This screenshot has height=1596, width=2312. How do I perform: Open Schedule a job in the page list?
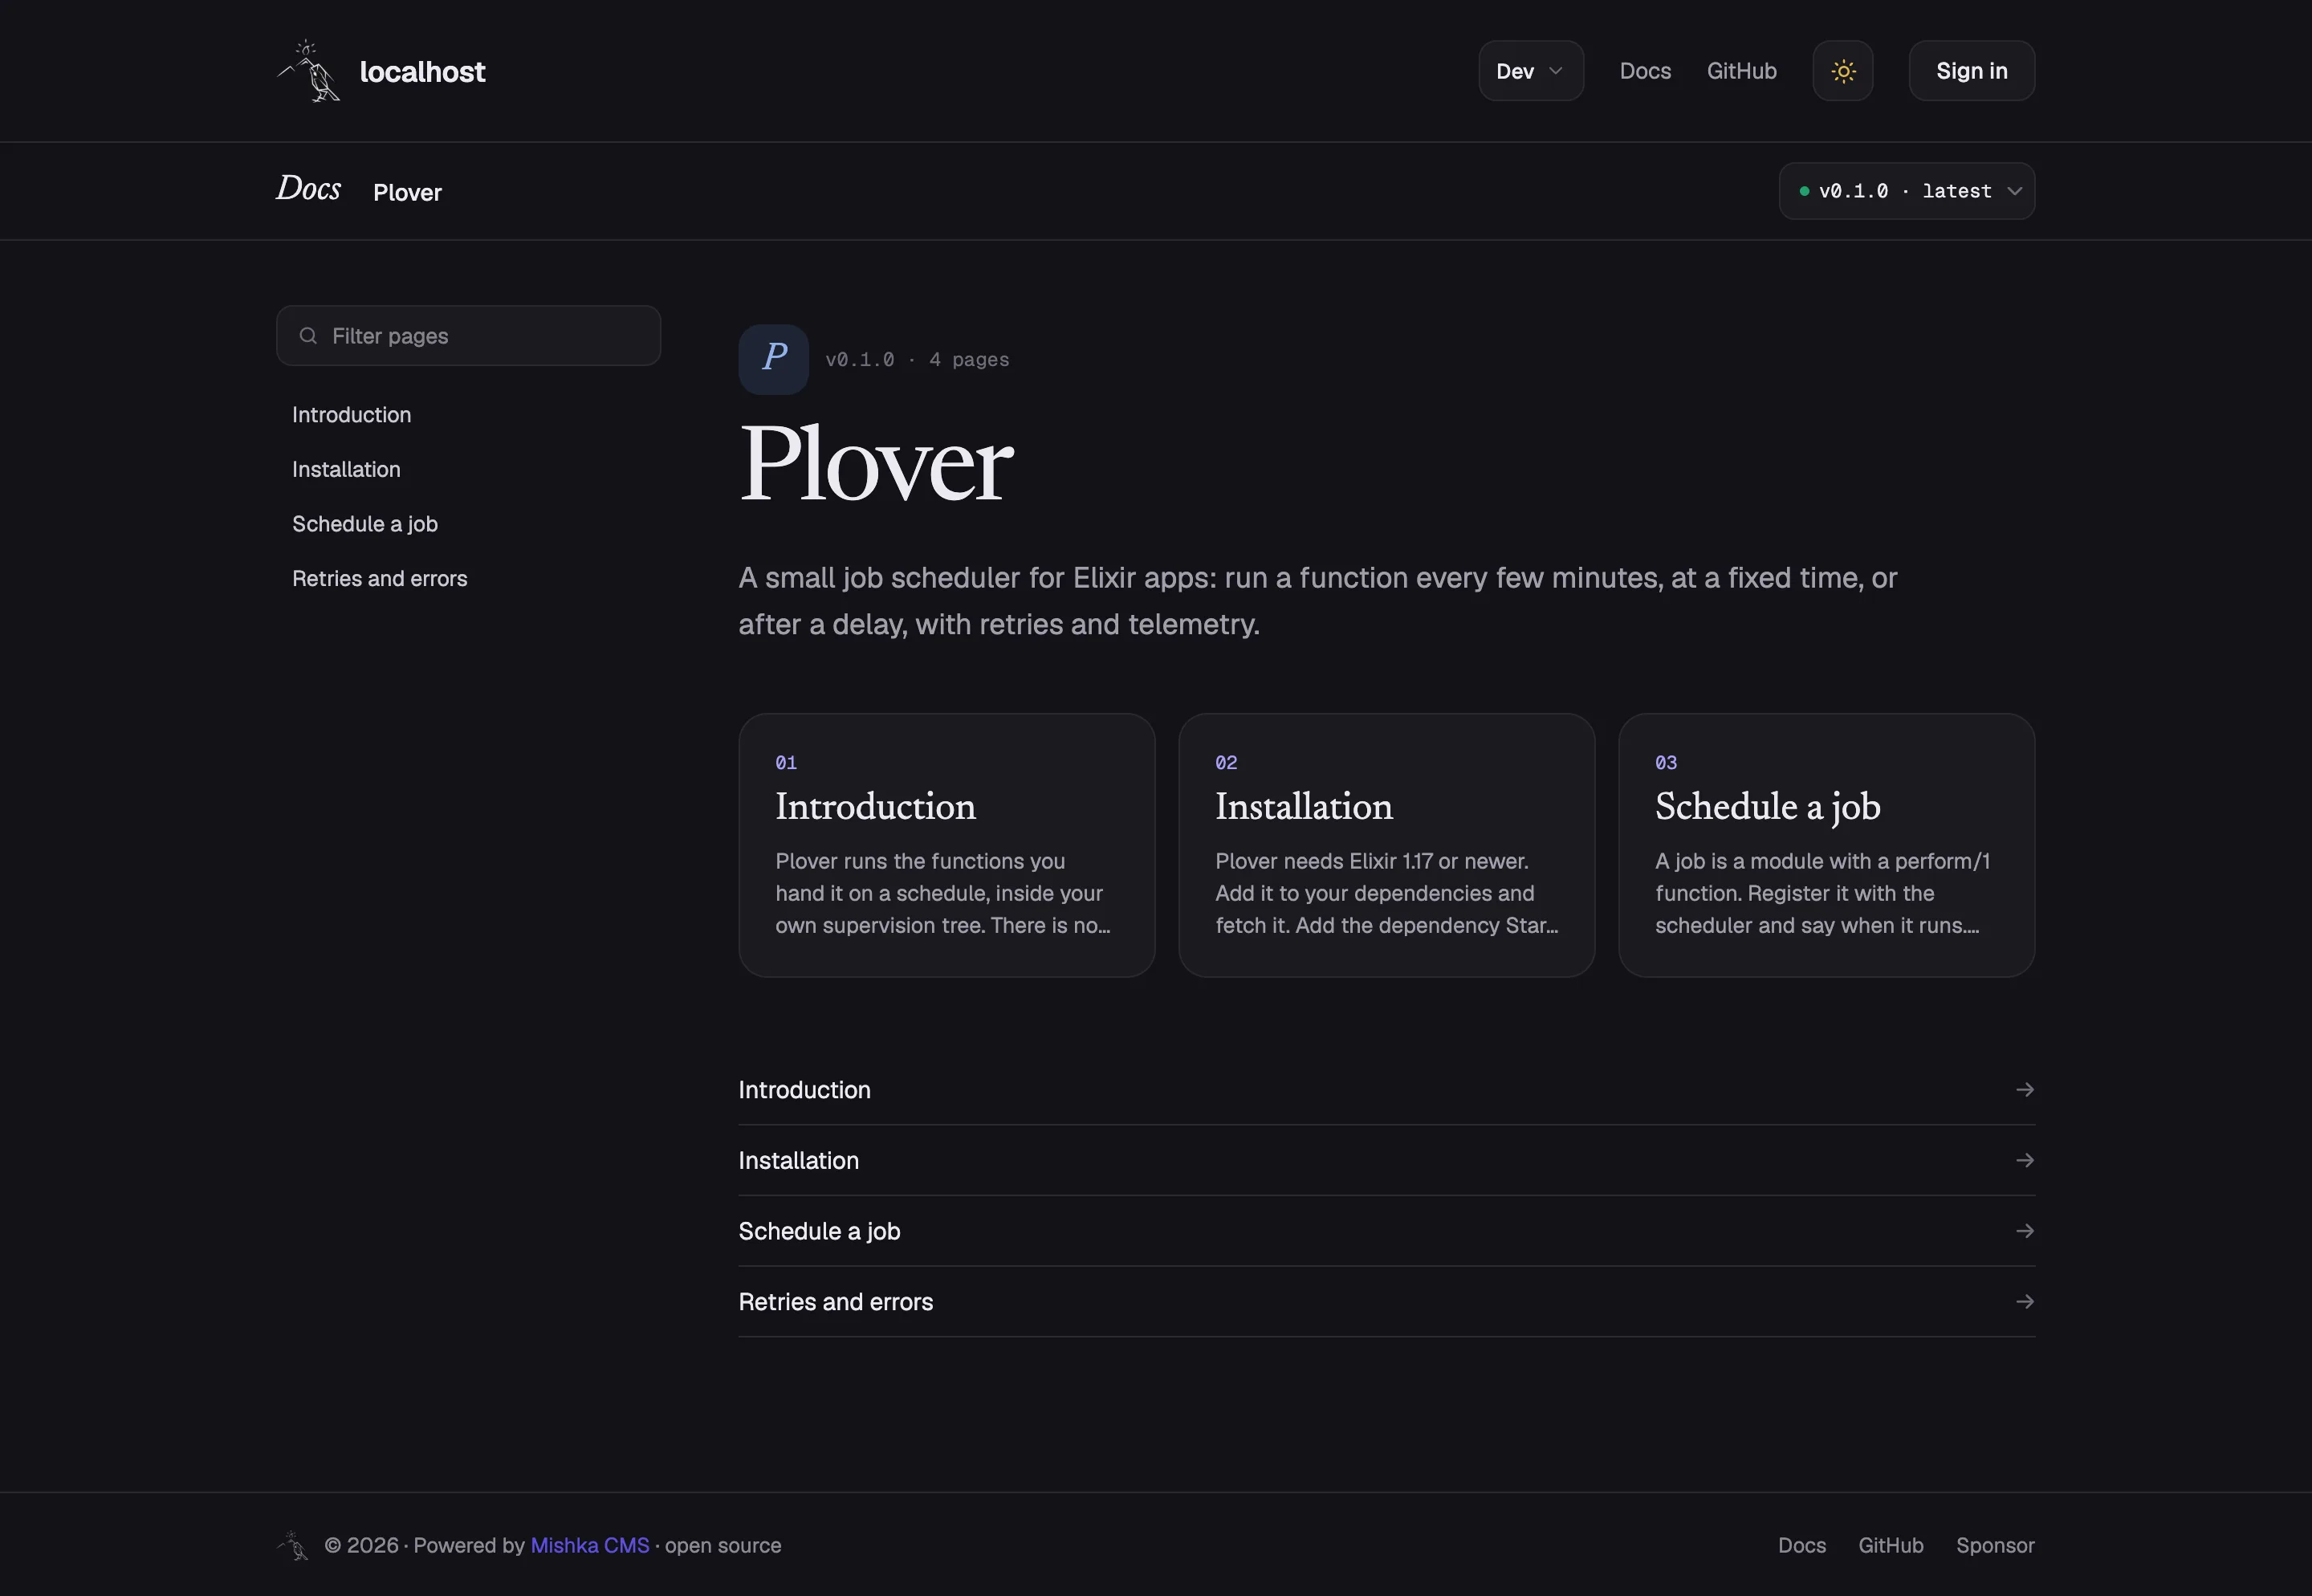tap(1386, 1231)
